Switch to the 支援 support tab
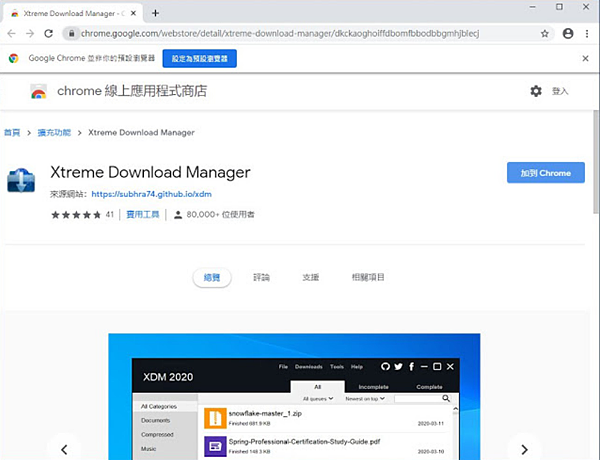Image resolution: width=600 pixels, height=460 pixels. click(311, 277)
